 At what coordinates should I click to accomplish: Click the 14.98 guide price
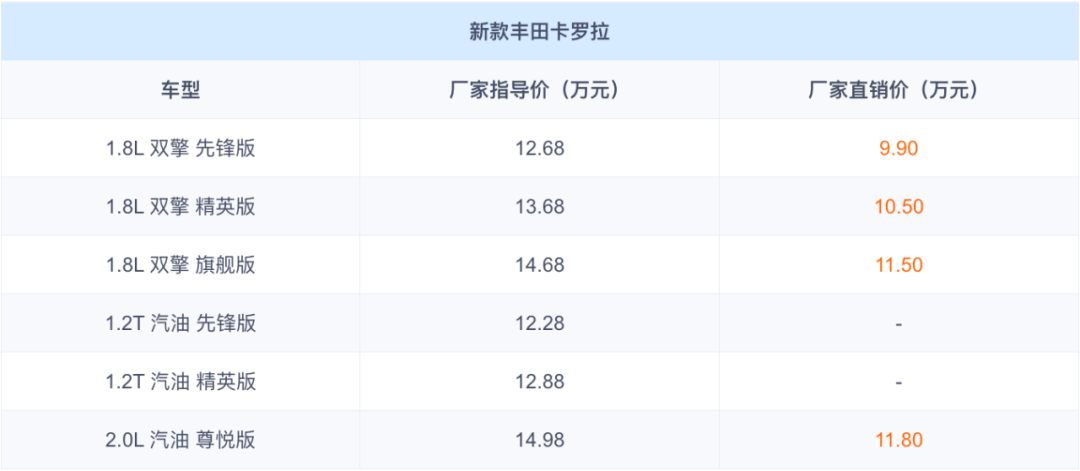point(540,439)
